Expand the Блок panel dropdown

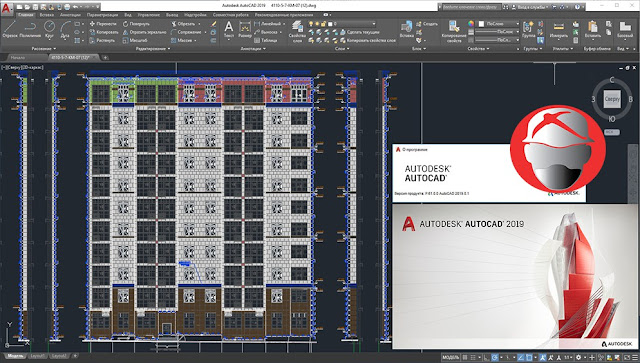pyautogui.click(x=419, y=49)
